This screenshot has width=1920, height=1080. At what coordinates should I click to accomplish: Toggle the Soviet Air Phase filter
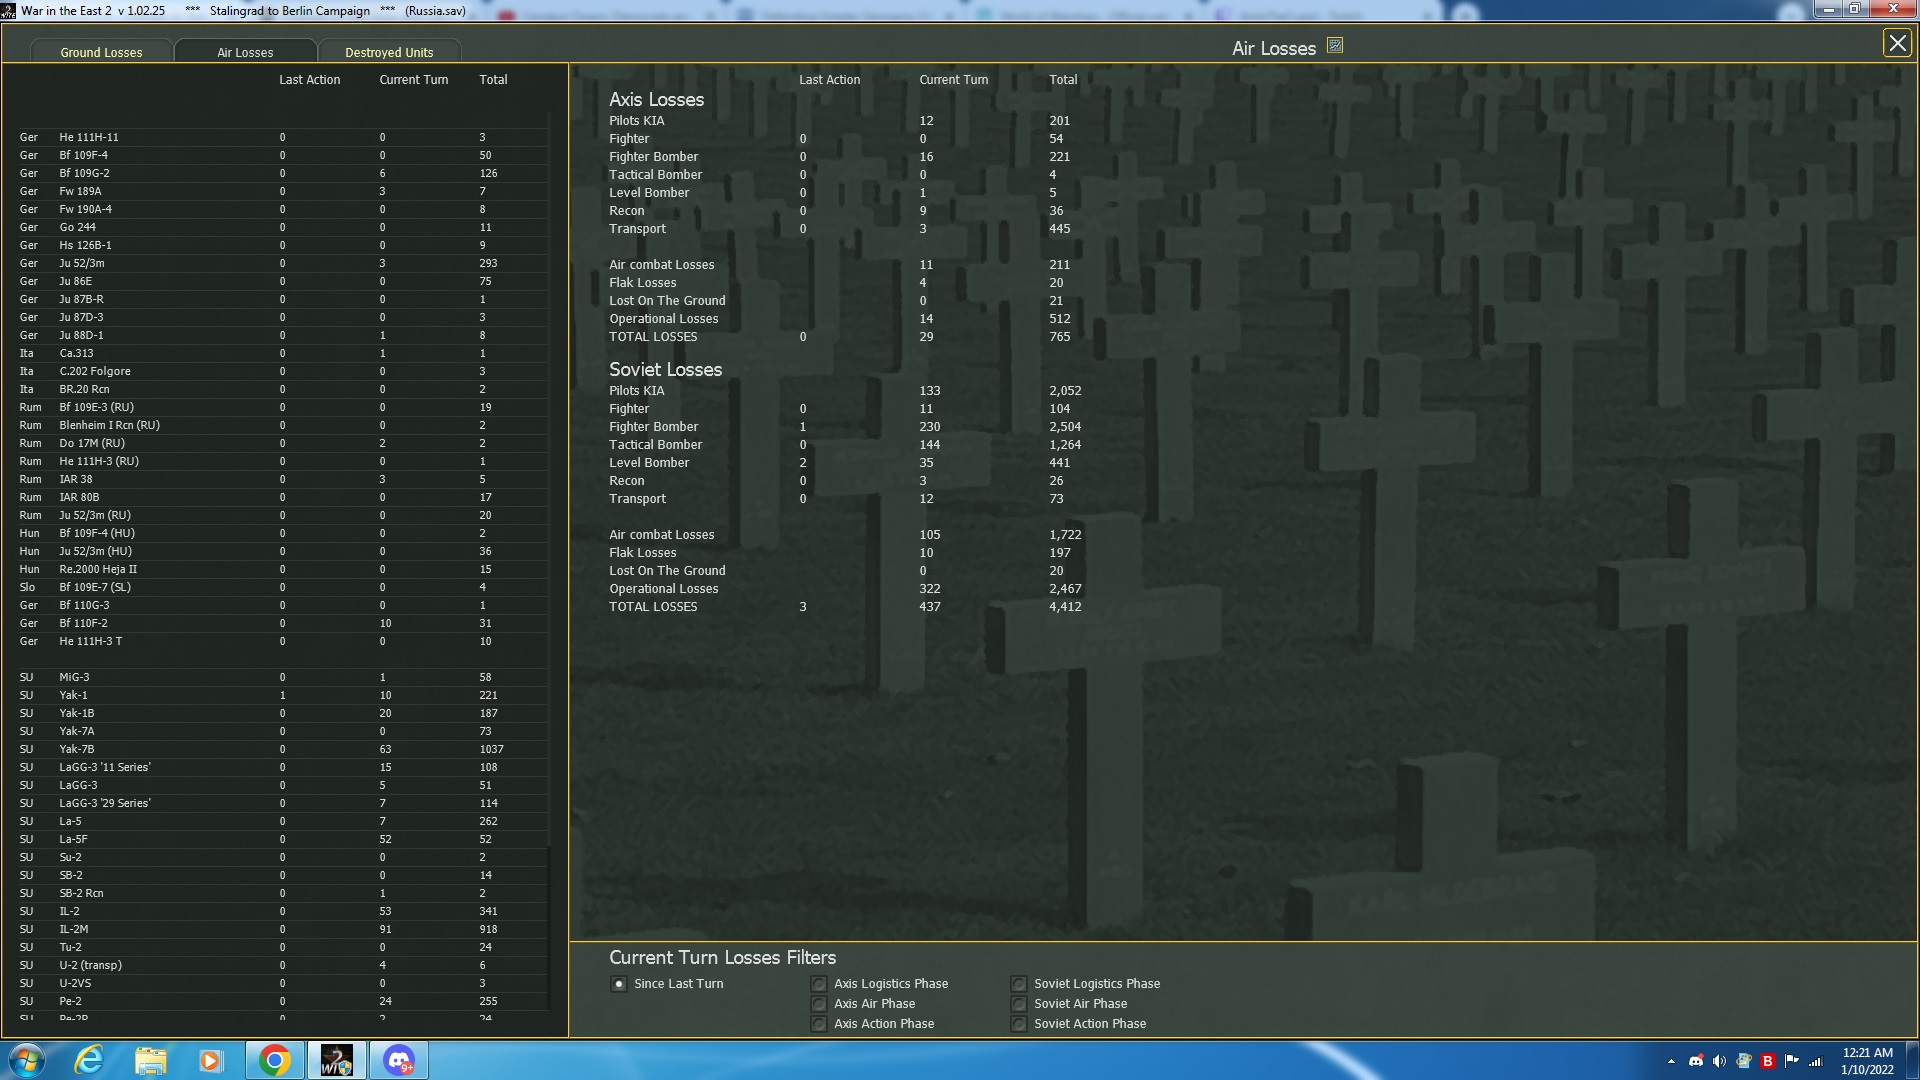[1019, 1004]
